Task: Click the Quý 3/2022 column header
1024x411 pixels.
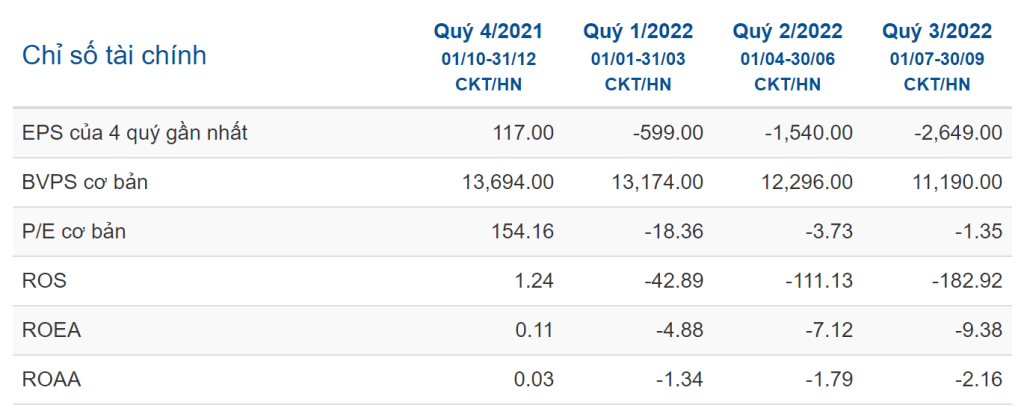Action: [937, 32]
